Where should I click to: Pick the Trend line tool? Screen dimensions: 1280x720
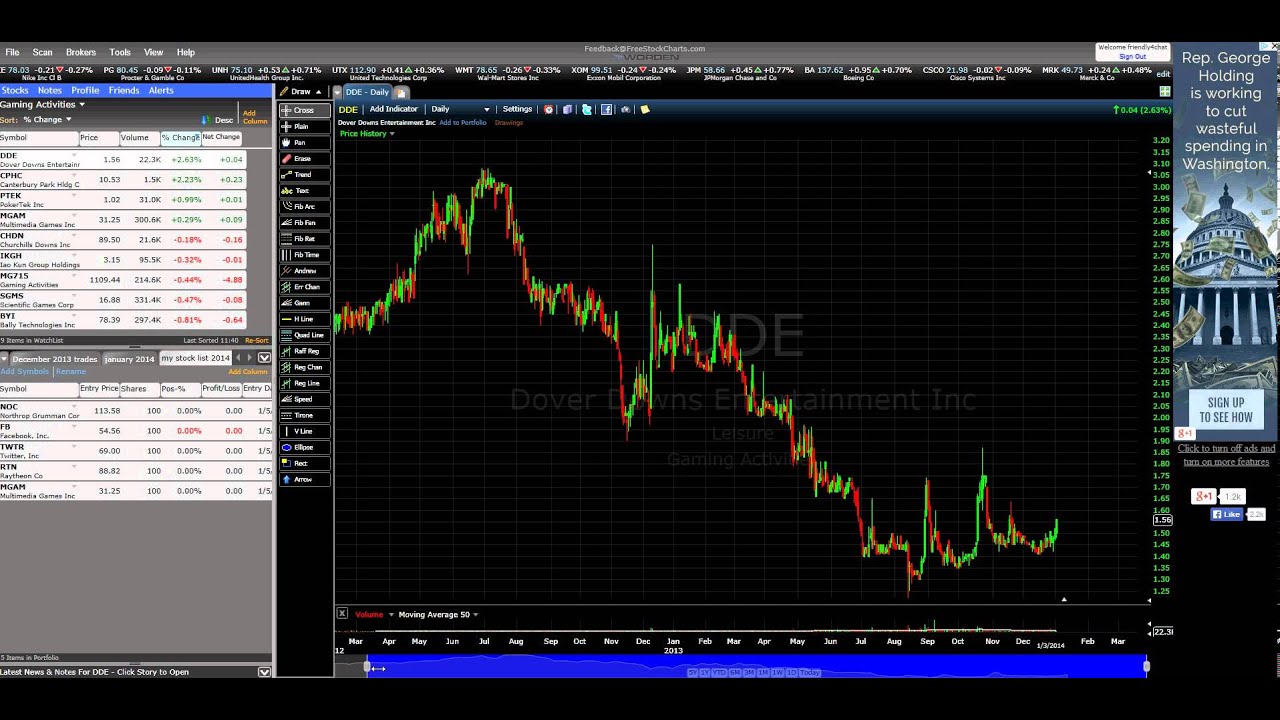tap(304, 175)
